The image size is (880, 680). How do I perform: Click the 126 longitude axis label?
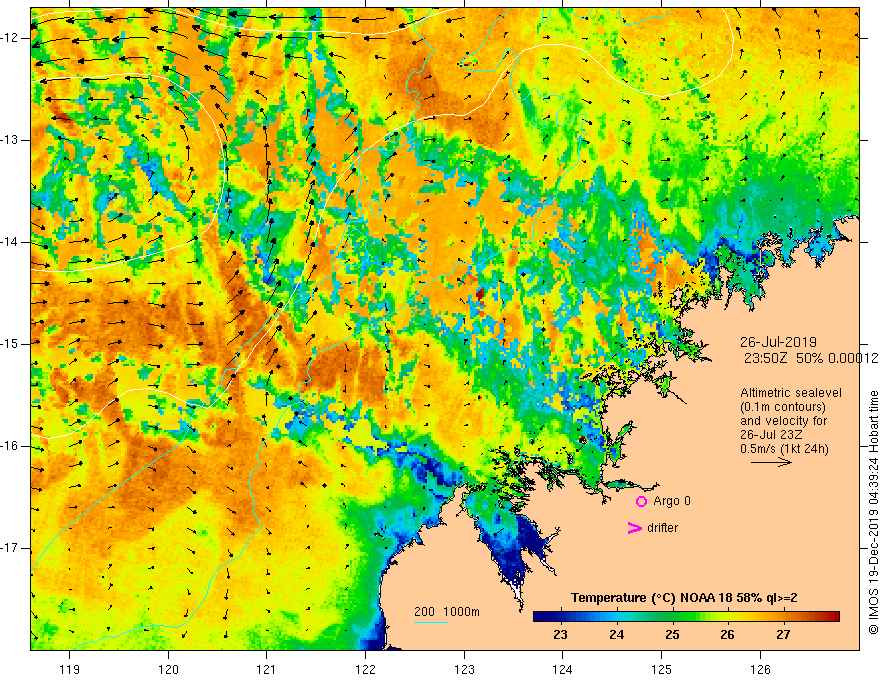[x=760, y=670]
